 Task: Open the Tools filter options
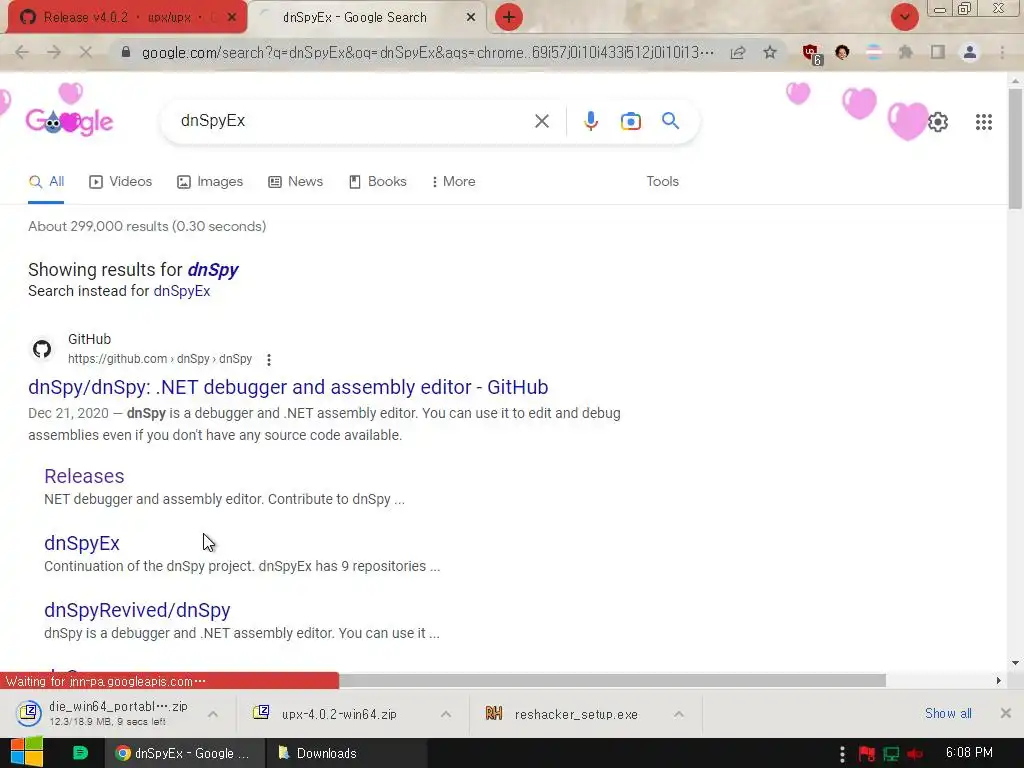point(662,182)
